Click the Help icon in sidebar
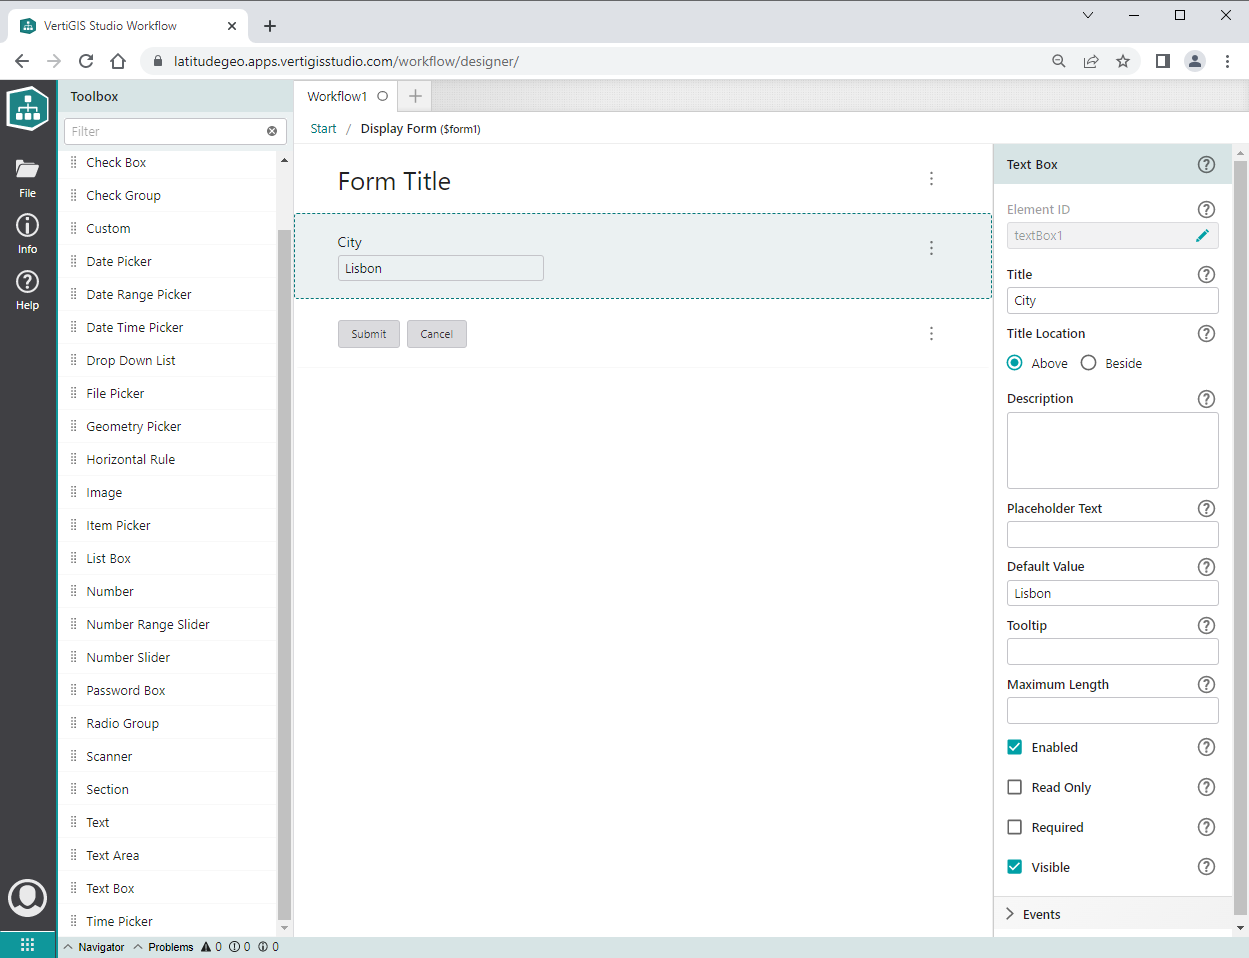The width and height of the screenshot is (1249, 958). [27, 289]
